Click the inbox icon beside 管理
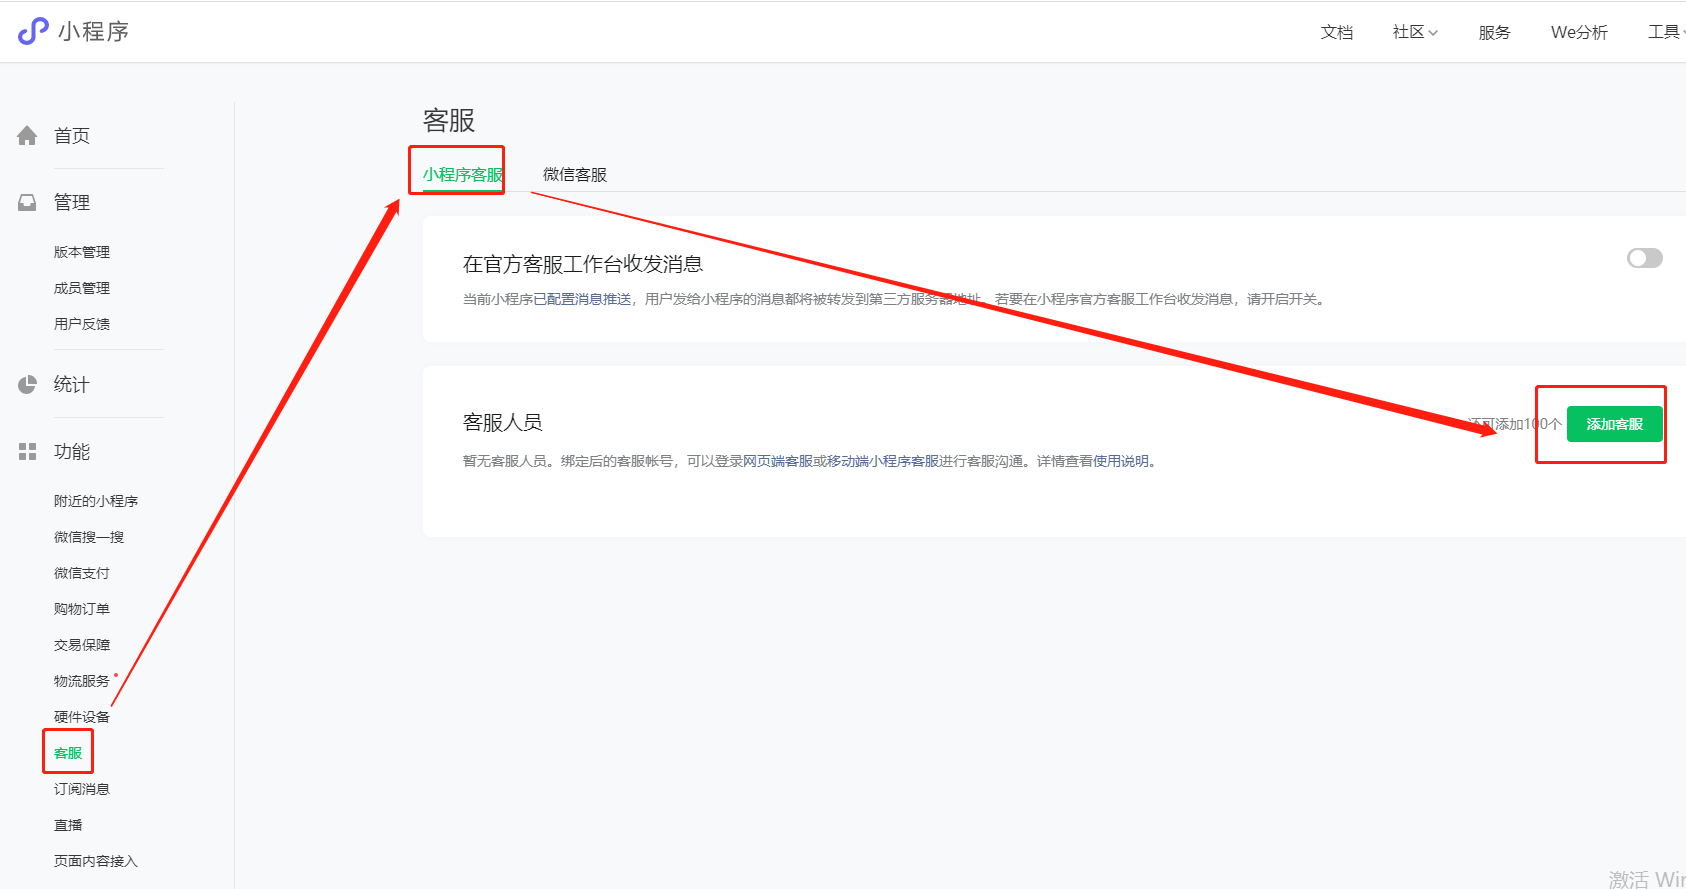The height and width of the screenshot is (889, 1686). click(x=27, y=203)
